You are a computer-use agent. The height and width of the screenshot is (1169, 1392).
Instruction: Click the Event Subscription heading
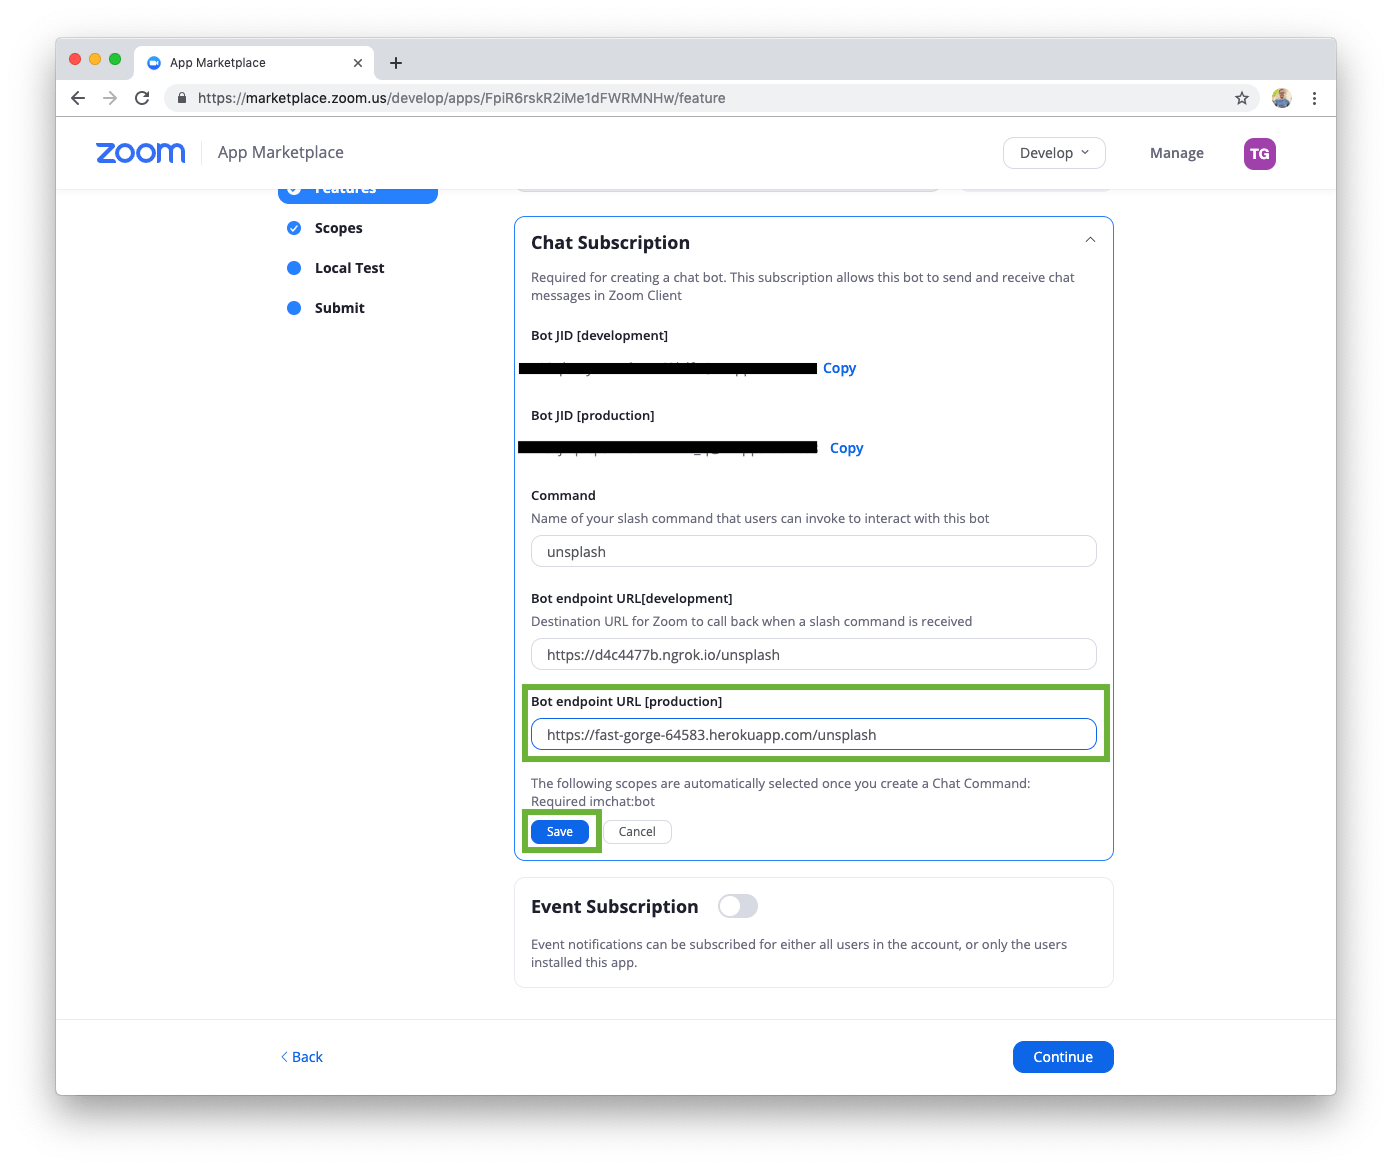point(615,907)
